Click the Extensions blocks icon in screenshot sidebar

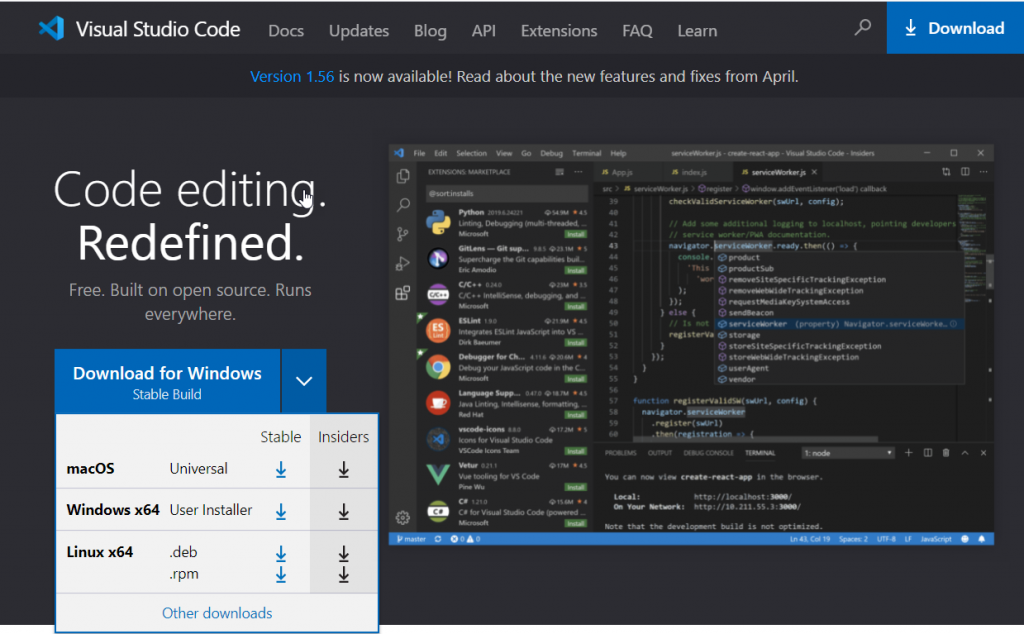(x=403, y=293)
